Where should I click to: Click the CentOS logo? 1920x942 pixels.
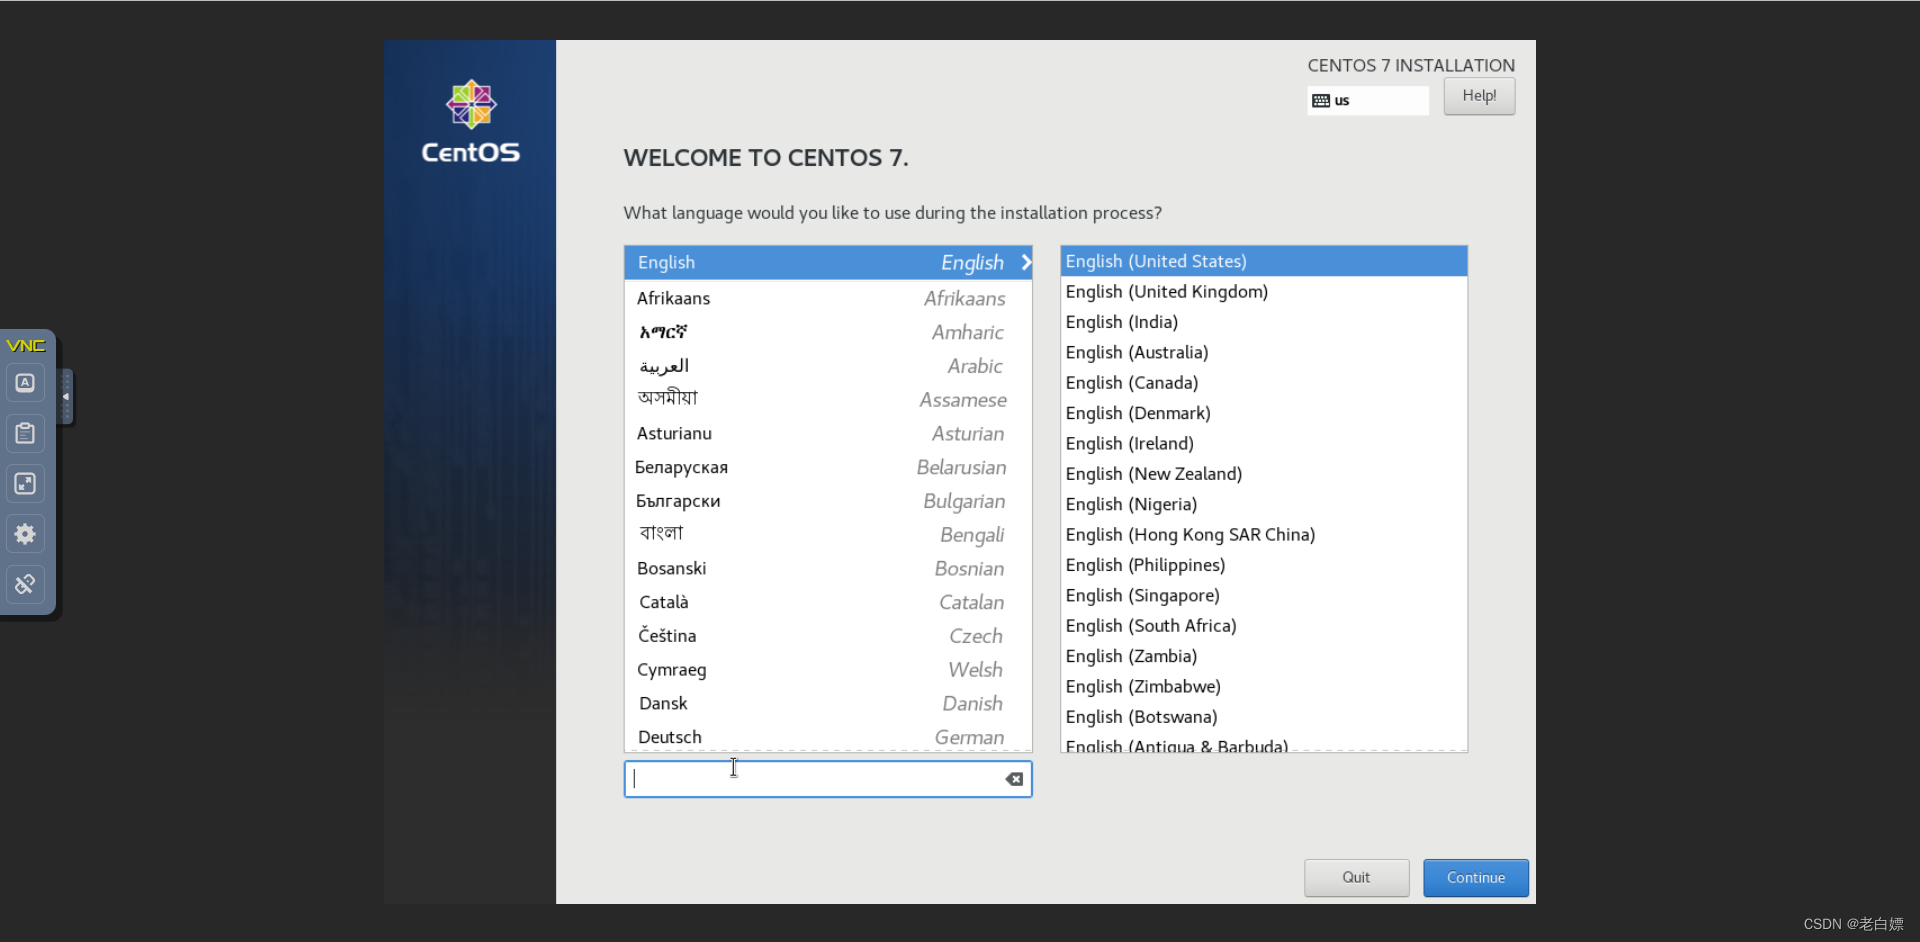click(471, 122)
